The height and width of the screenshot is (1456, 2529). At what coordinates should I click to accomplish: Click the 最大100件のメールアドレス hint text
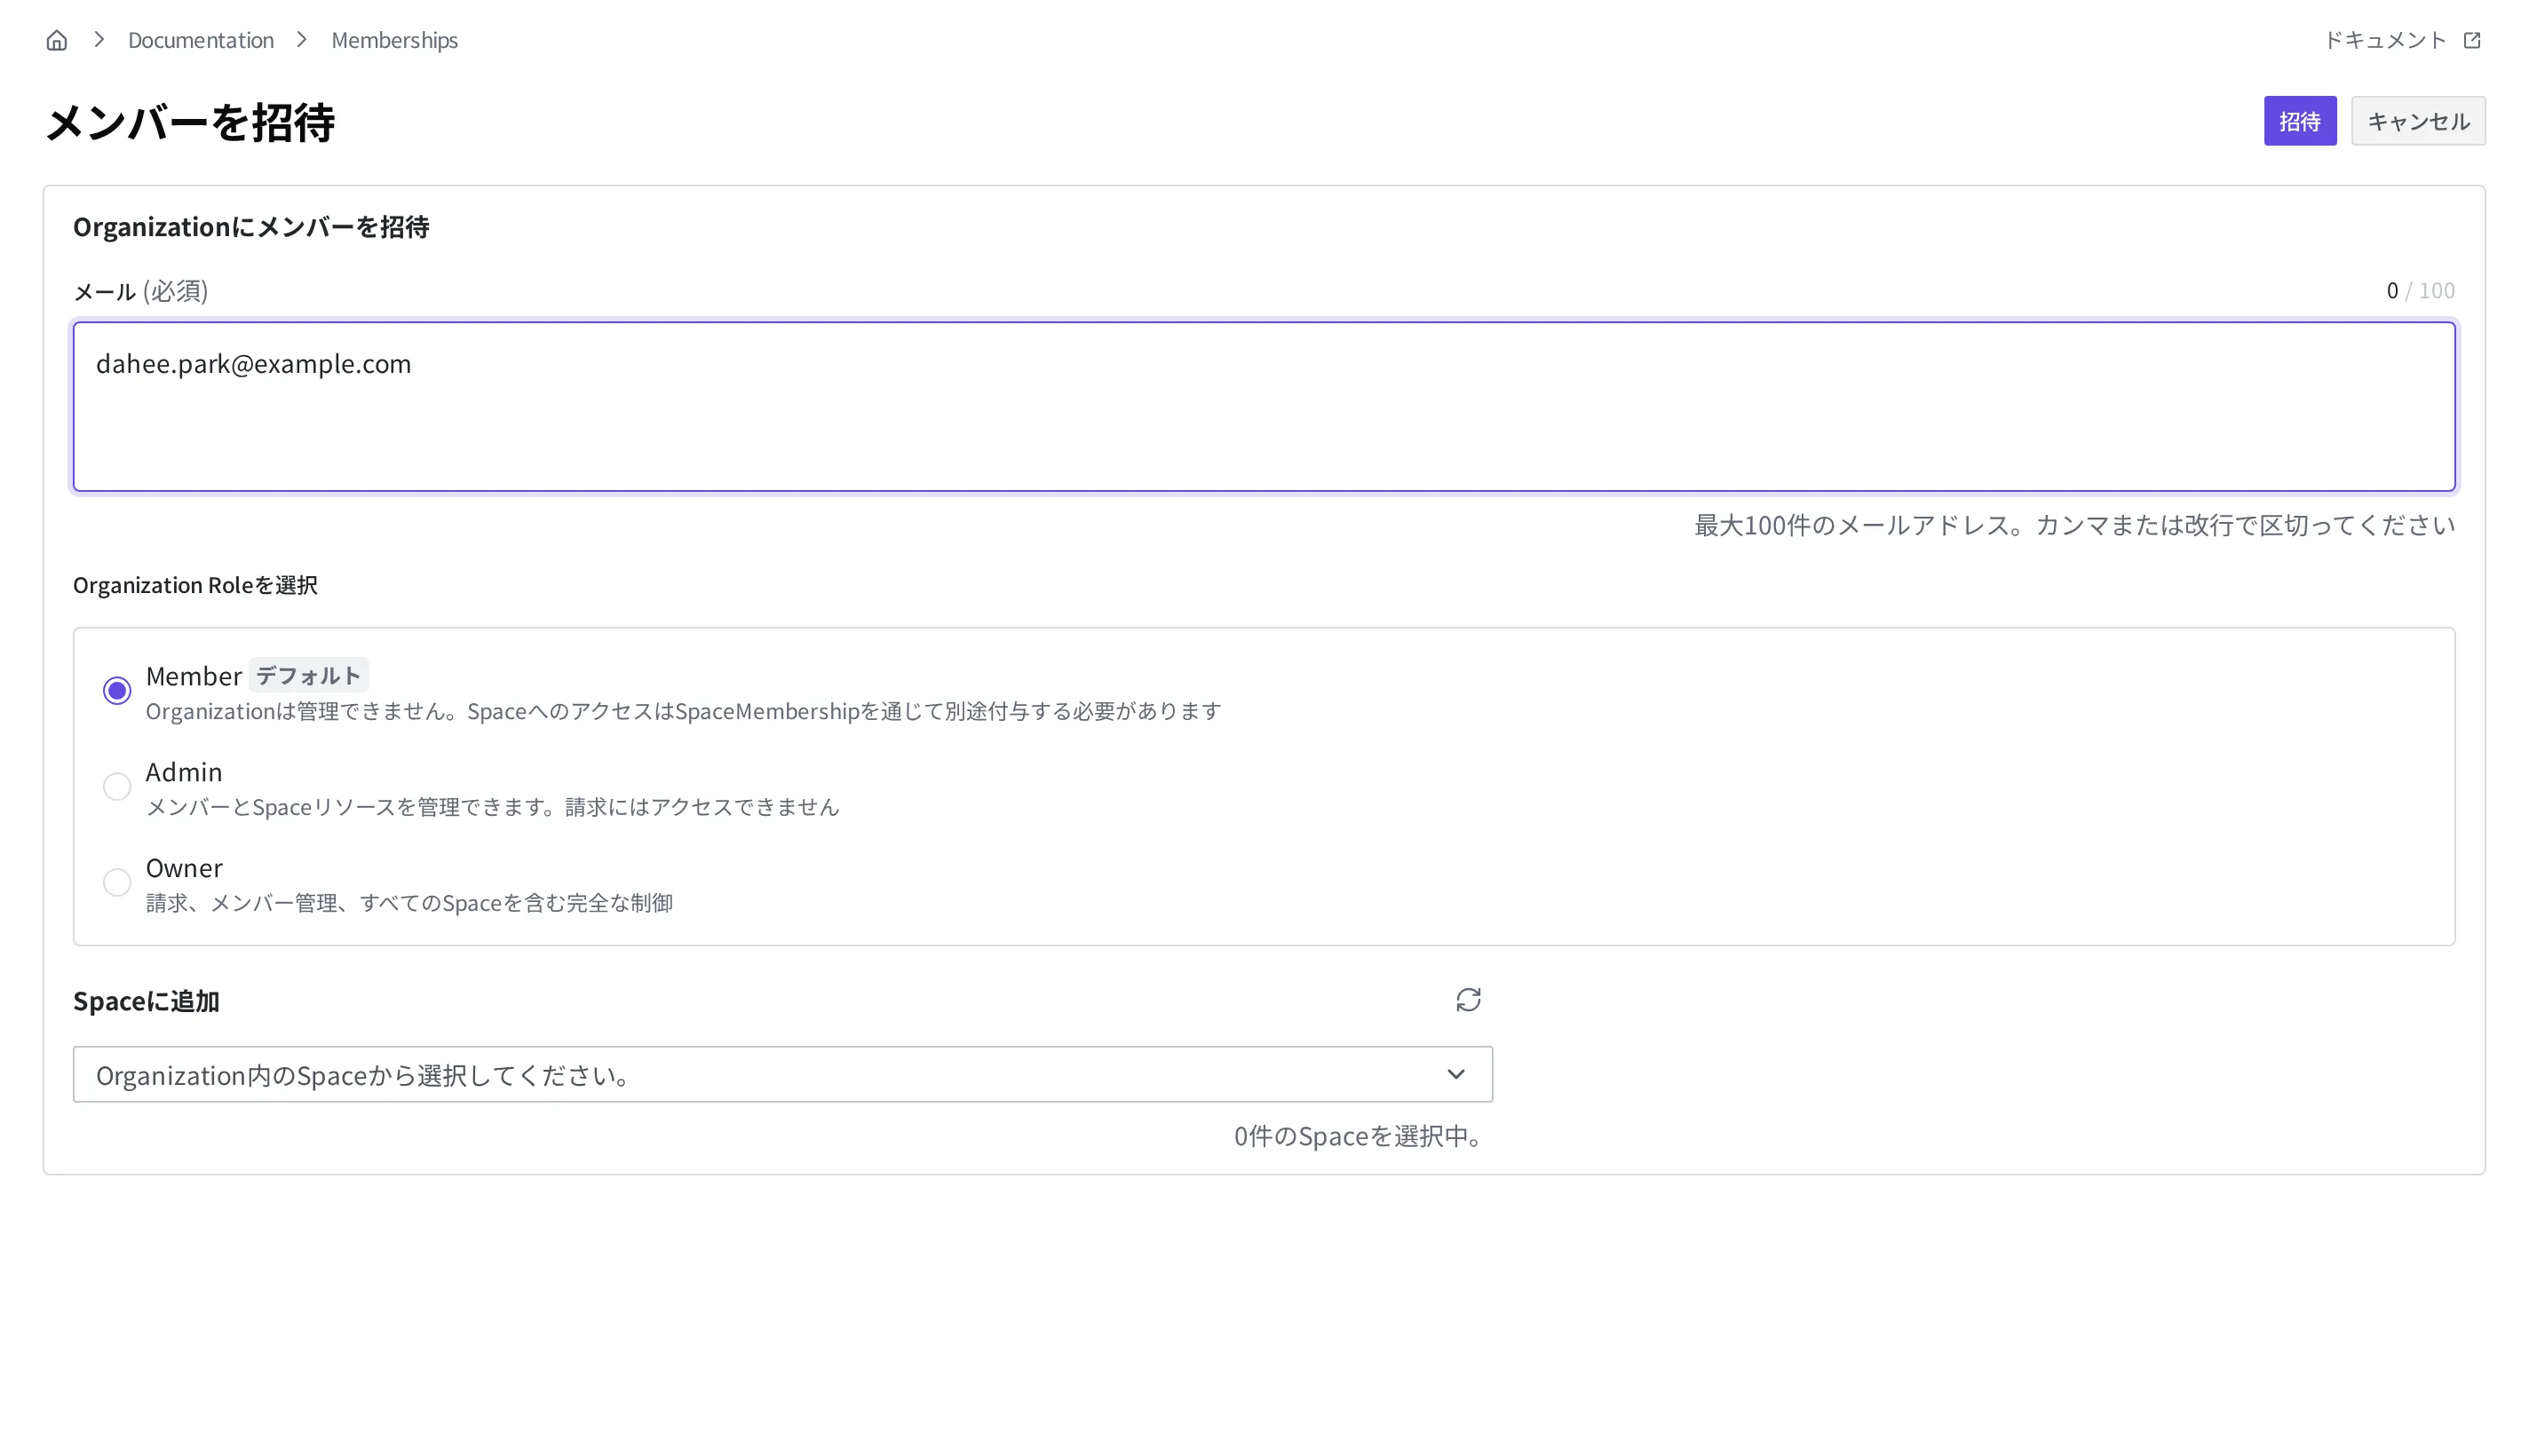(2074, 525)
